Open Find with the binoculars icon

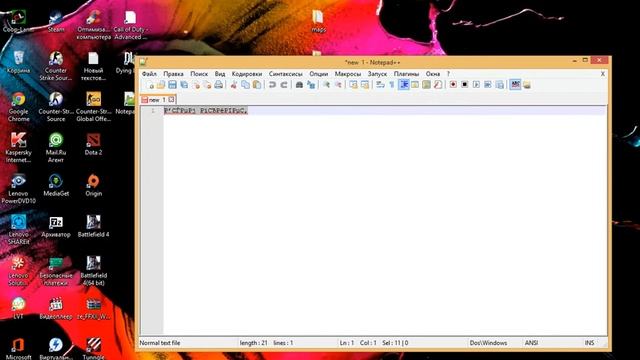(299, 85)
